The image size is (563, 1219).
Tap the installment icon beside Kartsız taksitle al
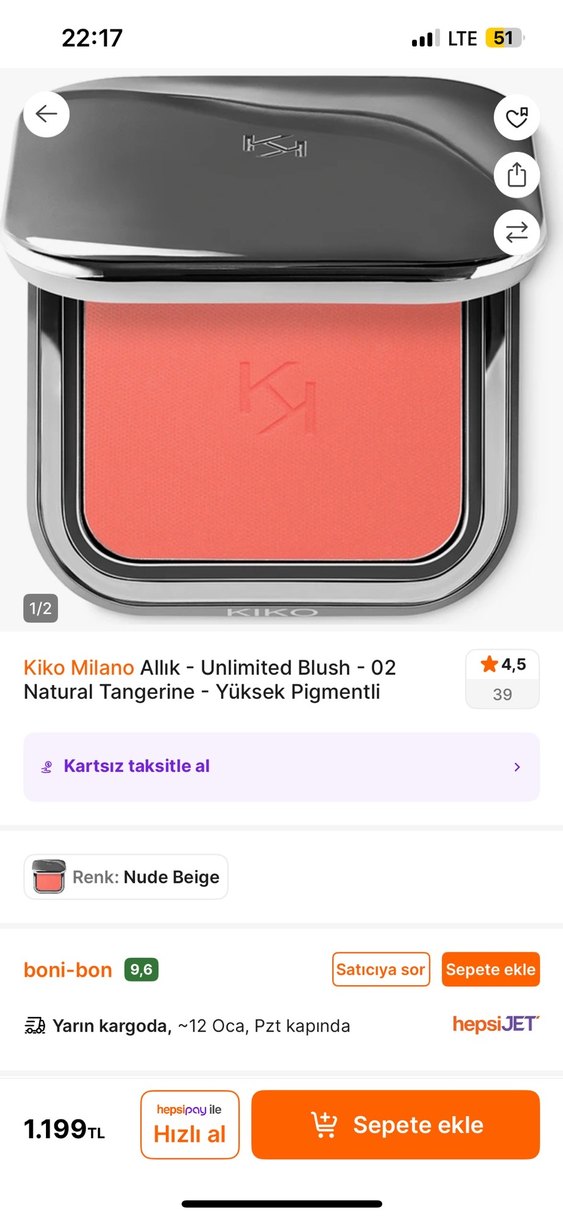pos(46,767)
